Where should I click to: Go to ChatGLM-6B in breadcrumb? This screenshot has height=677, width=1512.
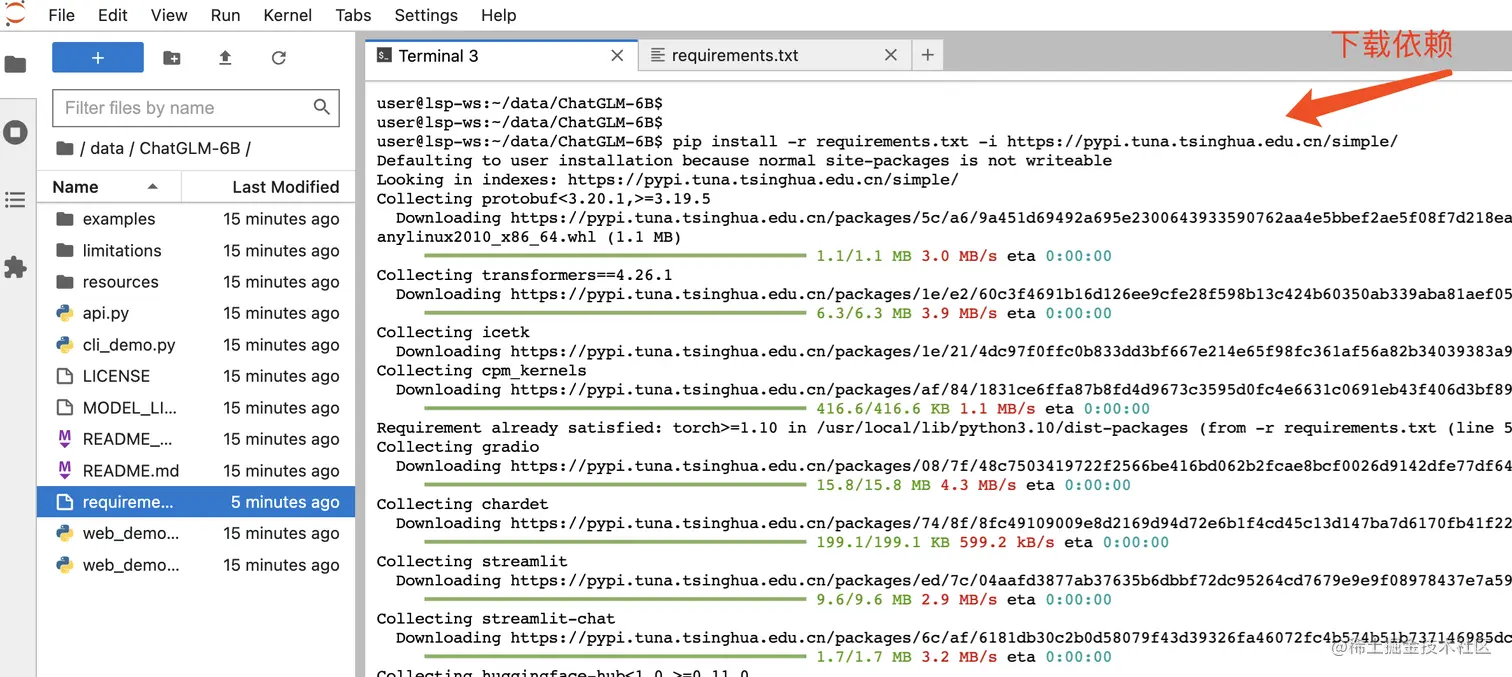click(190, 148)
